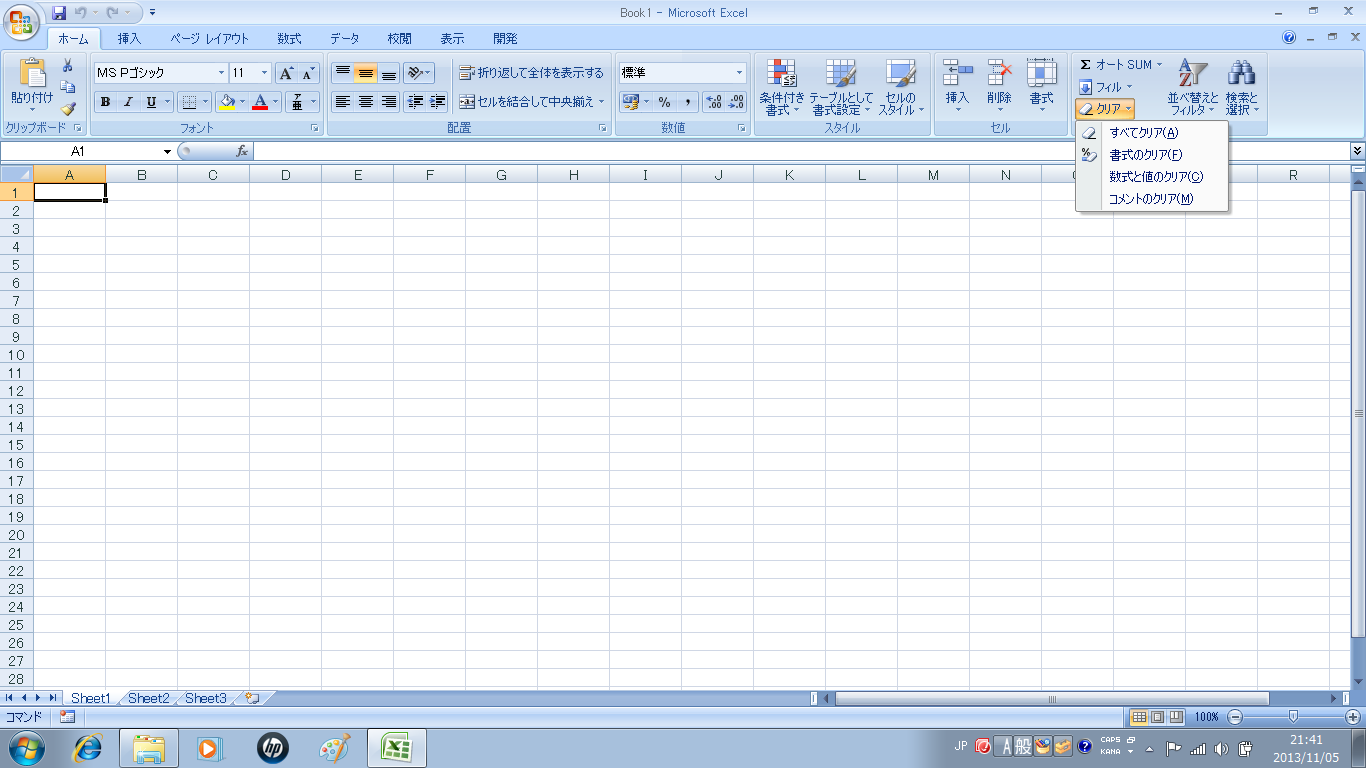Switch to the 数式 ribbon tab
1366x768 pixels.
(x=289, y=39)
